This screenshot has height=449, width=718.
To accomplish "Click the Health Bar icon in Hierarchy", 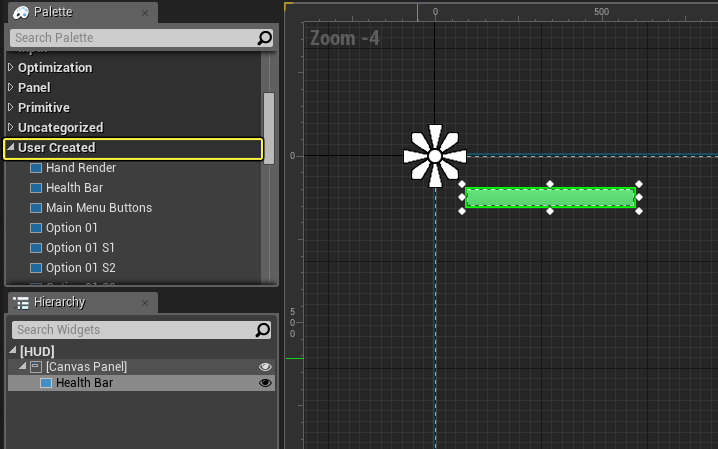I will (x=46, y=383).
